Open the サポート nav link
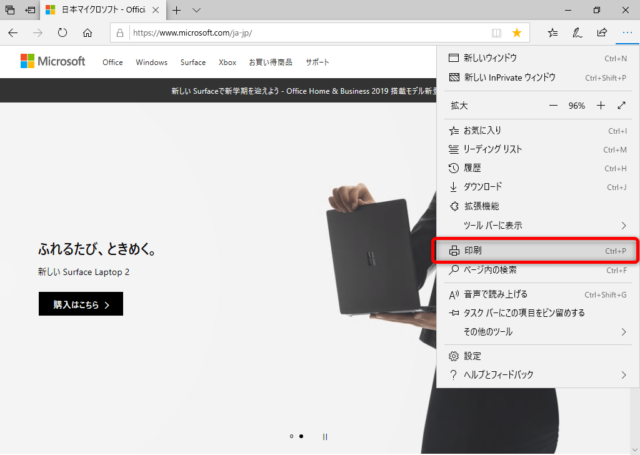 (x=317, y=62)
